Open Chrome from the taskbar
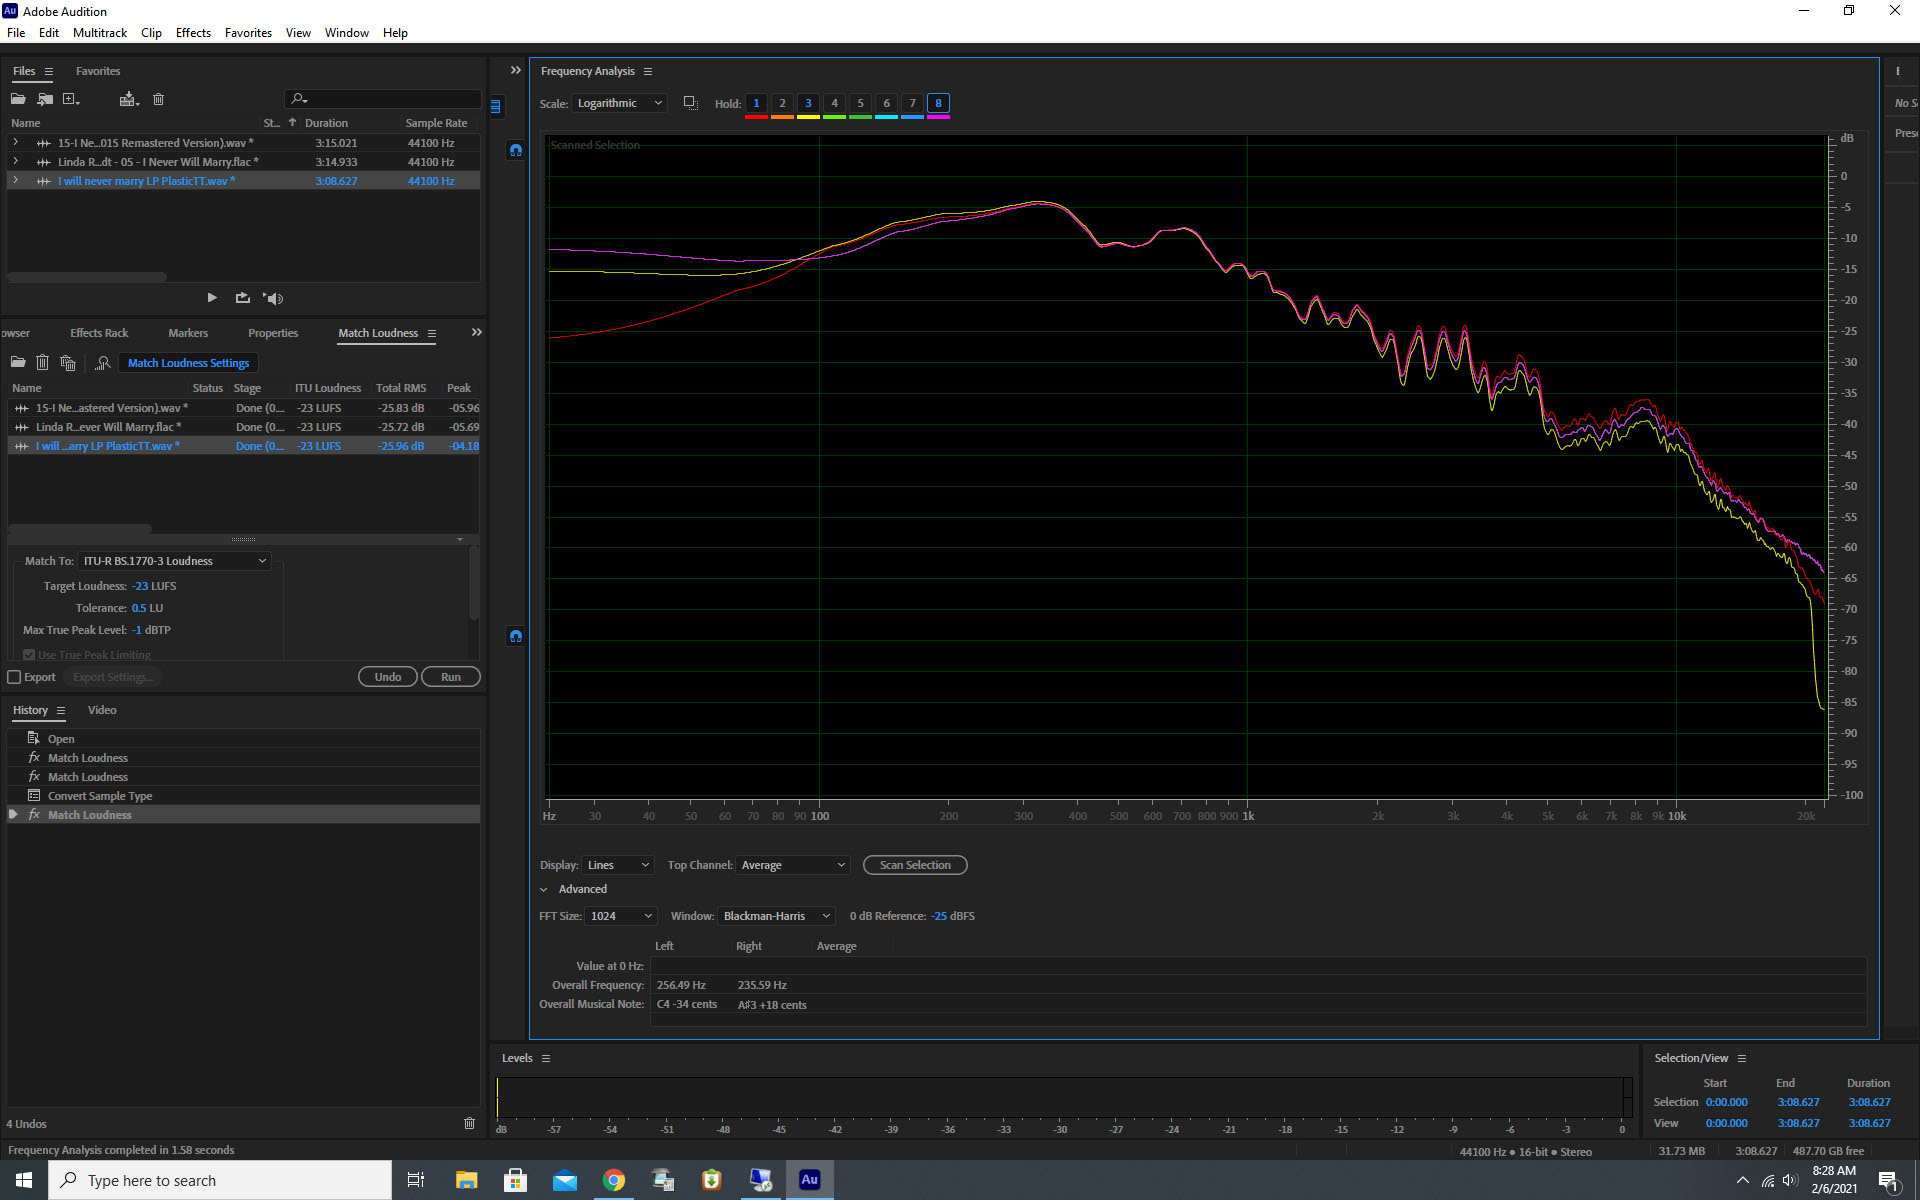The height and width of the screenshot is (1200, 1920). 613,1180
